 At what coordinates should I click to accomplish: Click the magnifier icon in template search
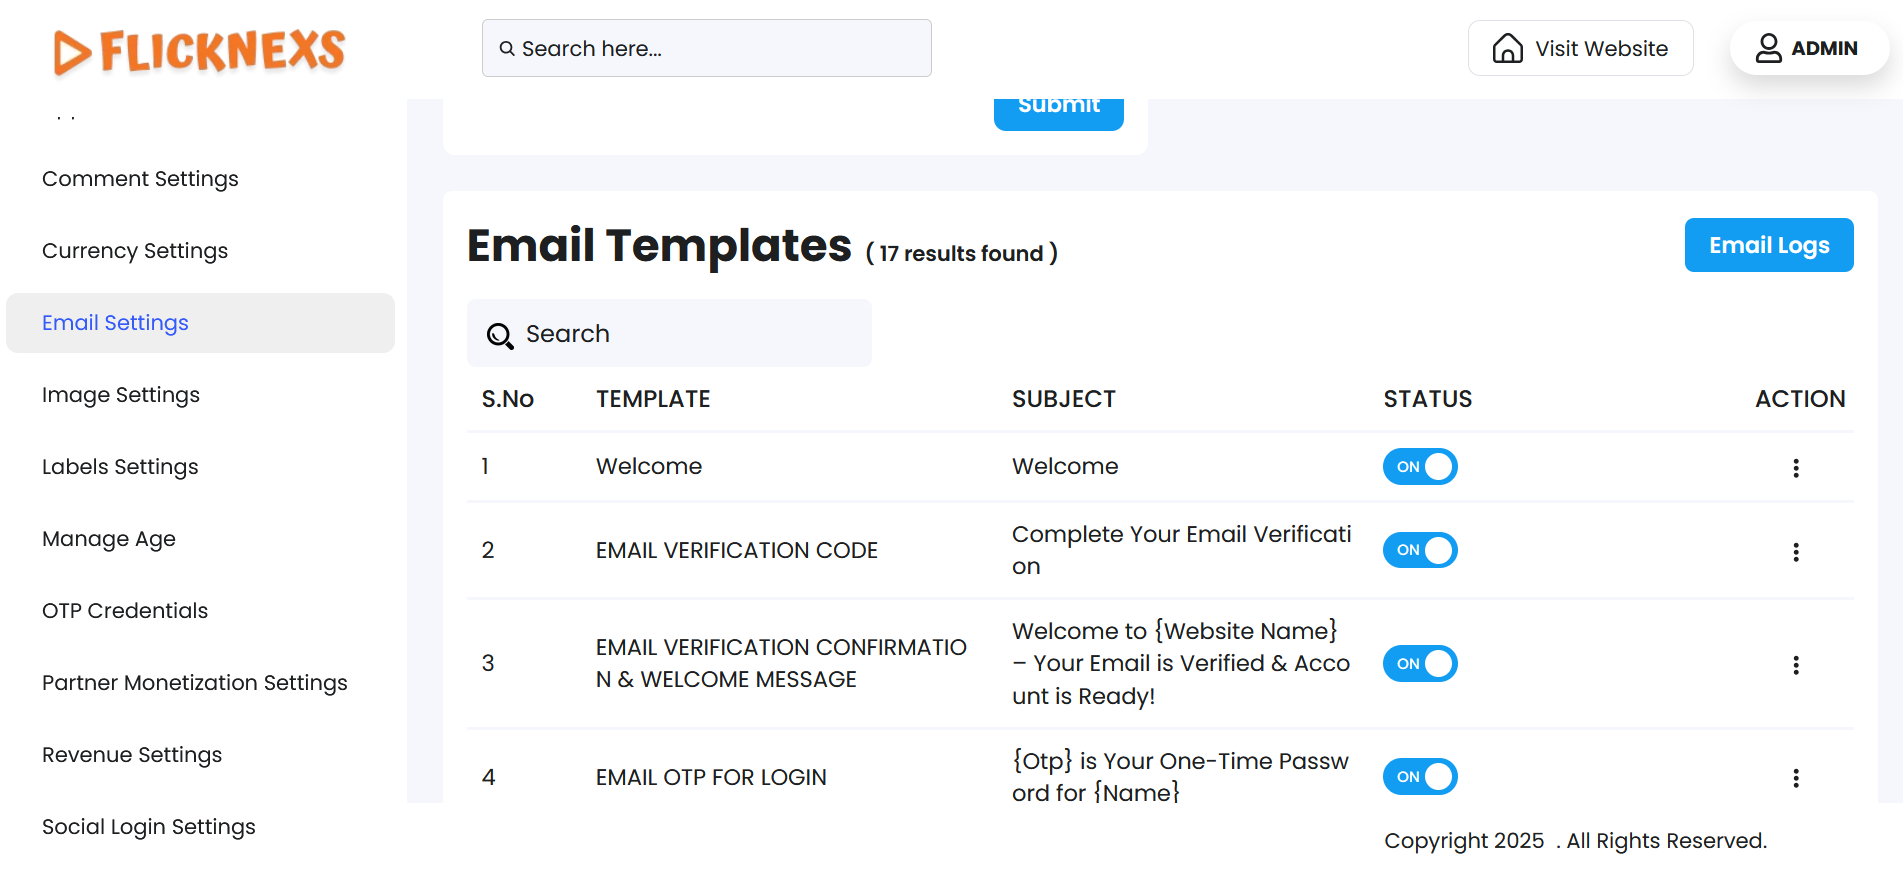pyautogui.click(x=499, y=335)
